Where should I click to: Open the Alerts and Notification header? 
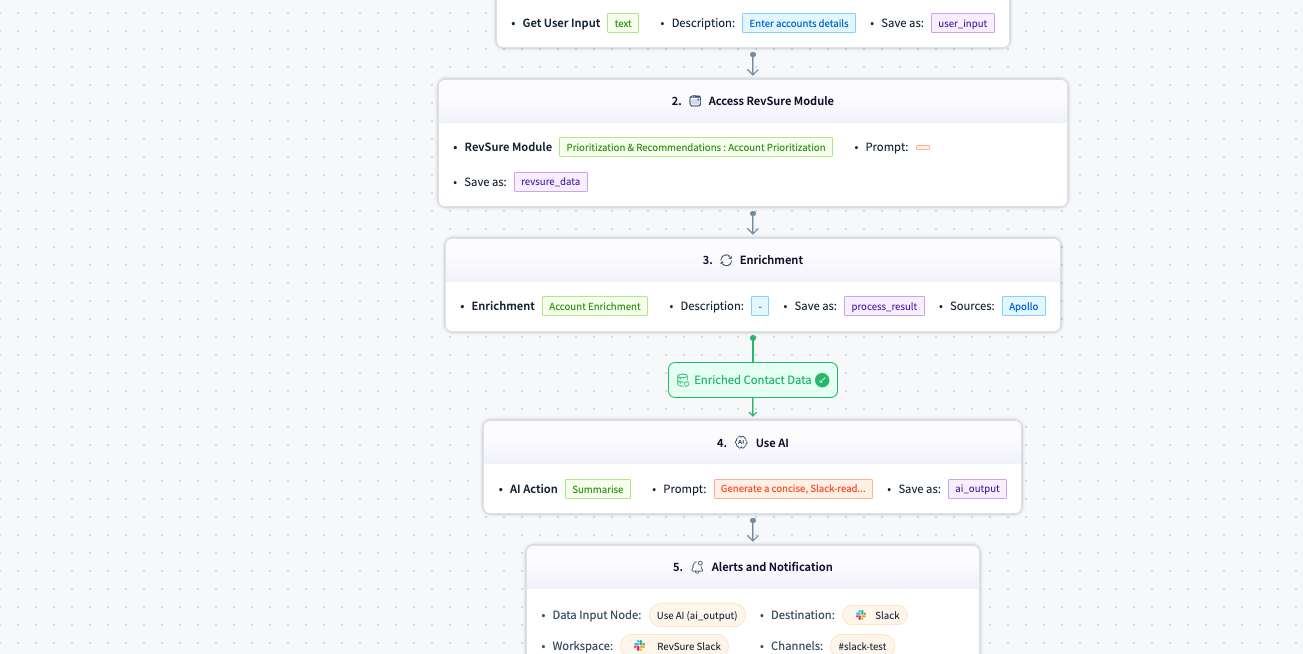coord(753,567)
